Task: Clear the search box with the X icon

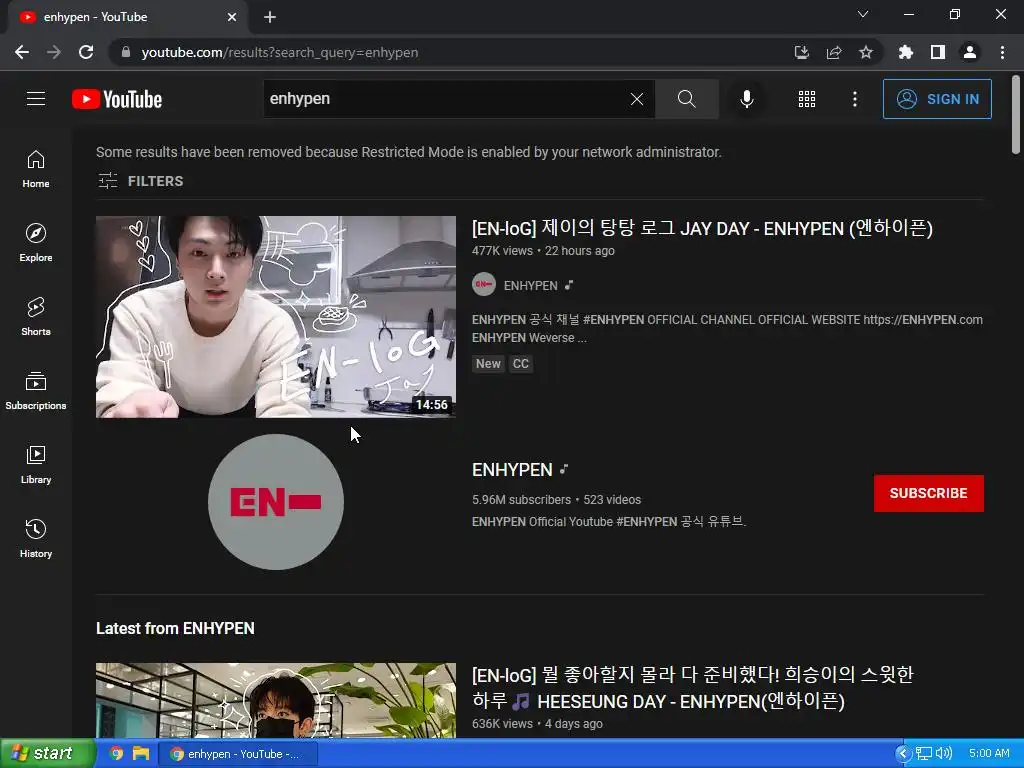Action: (x=637, y=99)
